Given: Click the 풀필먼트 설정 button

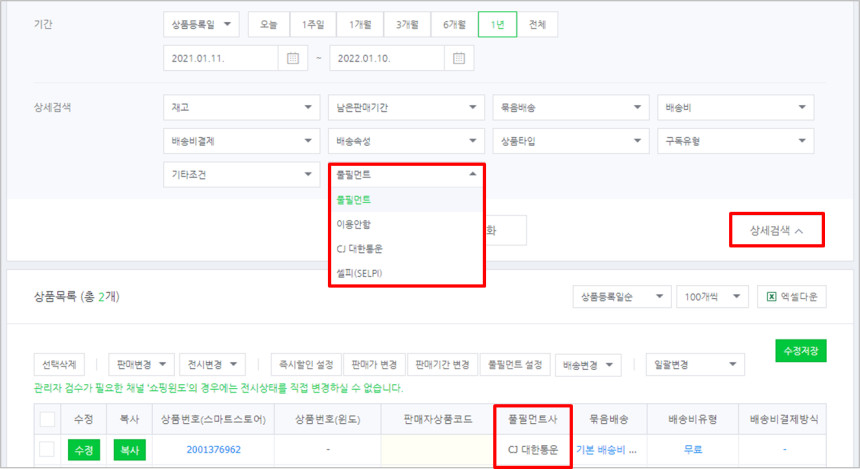Looking at the screenshot, I should click(x=515, y=365).
